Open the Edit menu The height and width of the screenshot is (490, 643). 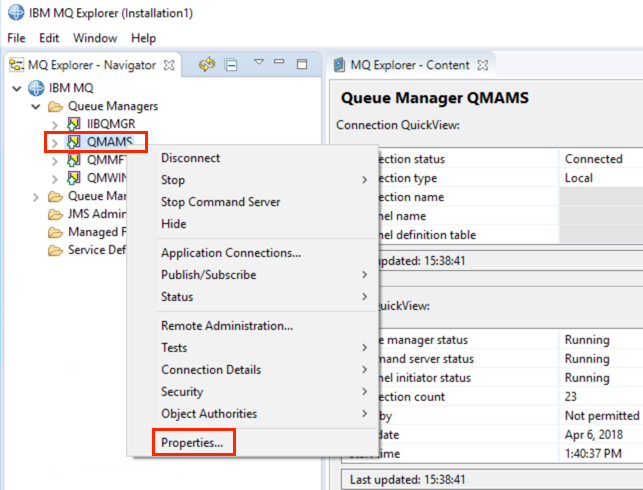coord(49,38)
